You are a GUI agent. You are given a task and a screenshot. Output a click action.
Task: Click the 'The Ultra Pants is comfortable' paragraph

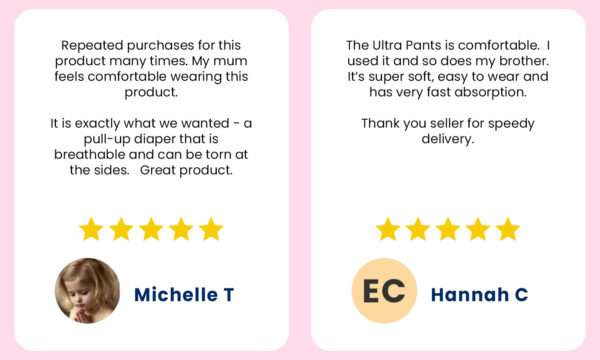448,69
